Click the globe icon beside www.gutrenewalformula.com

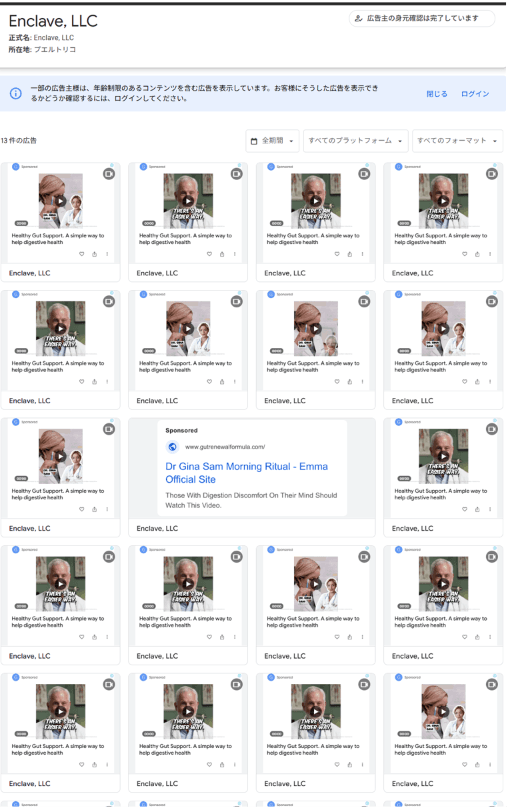172,447
